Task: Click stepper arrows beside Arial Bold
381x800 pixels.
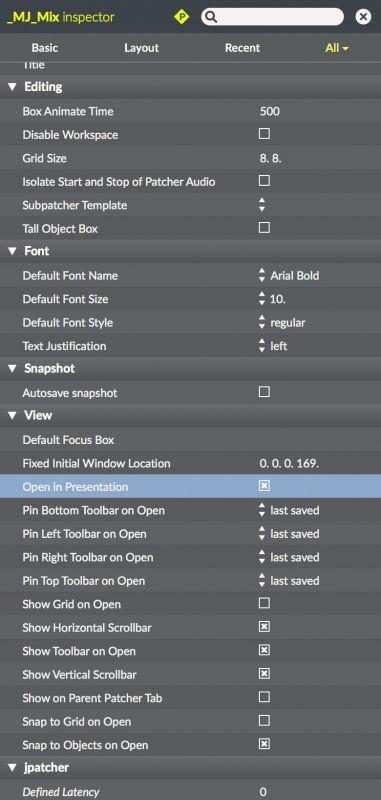Action: pos(262,276)
